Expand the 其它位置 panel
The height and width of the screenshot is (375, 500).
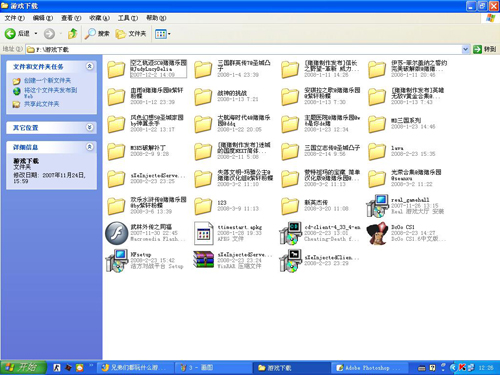(89, 127)
